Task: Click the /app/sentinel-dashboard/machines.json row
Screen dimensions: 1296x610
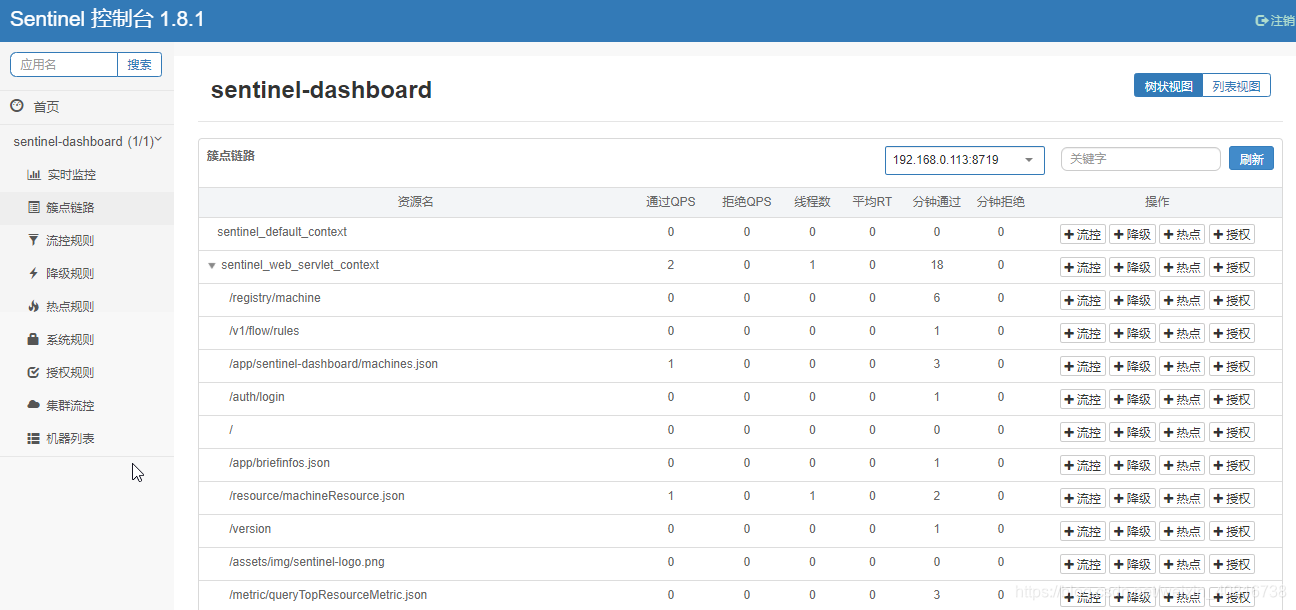Action: pos(740,366)
